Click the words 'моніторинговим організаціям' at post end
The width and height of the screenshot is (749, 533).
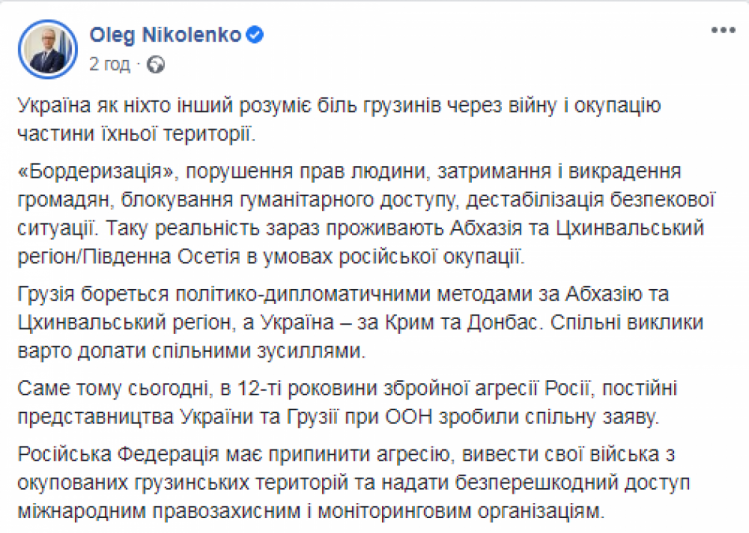[461, 512]
